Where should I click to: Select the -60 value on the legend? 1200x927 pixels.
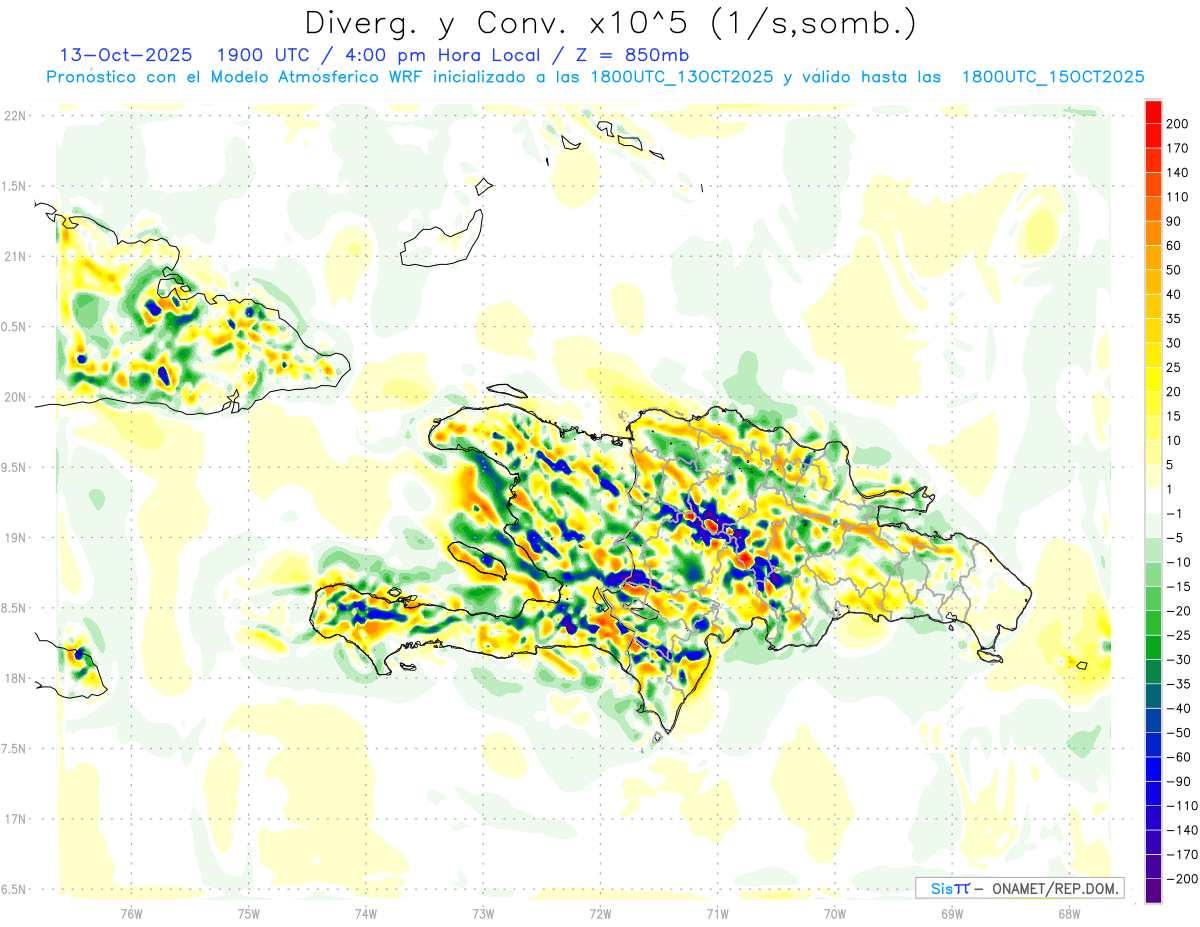pos(1178,757)
